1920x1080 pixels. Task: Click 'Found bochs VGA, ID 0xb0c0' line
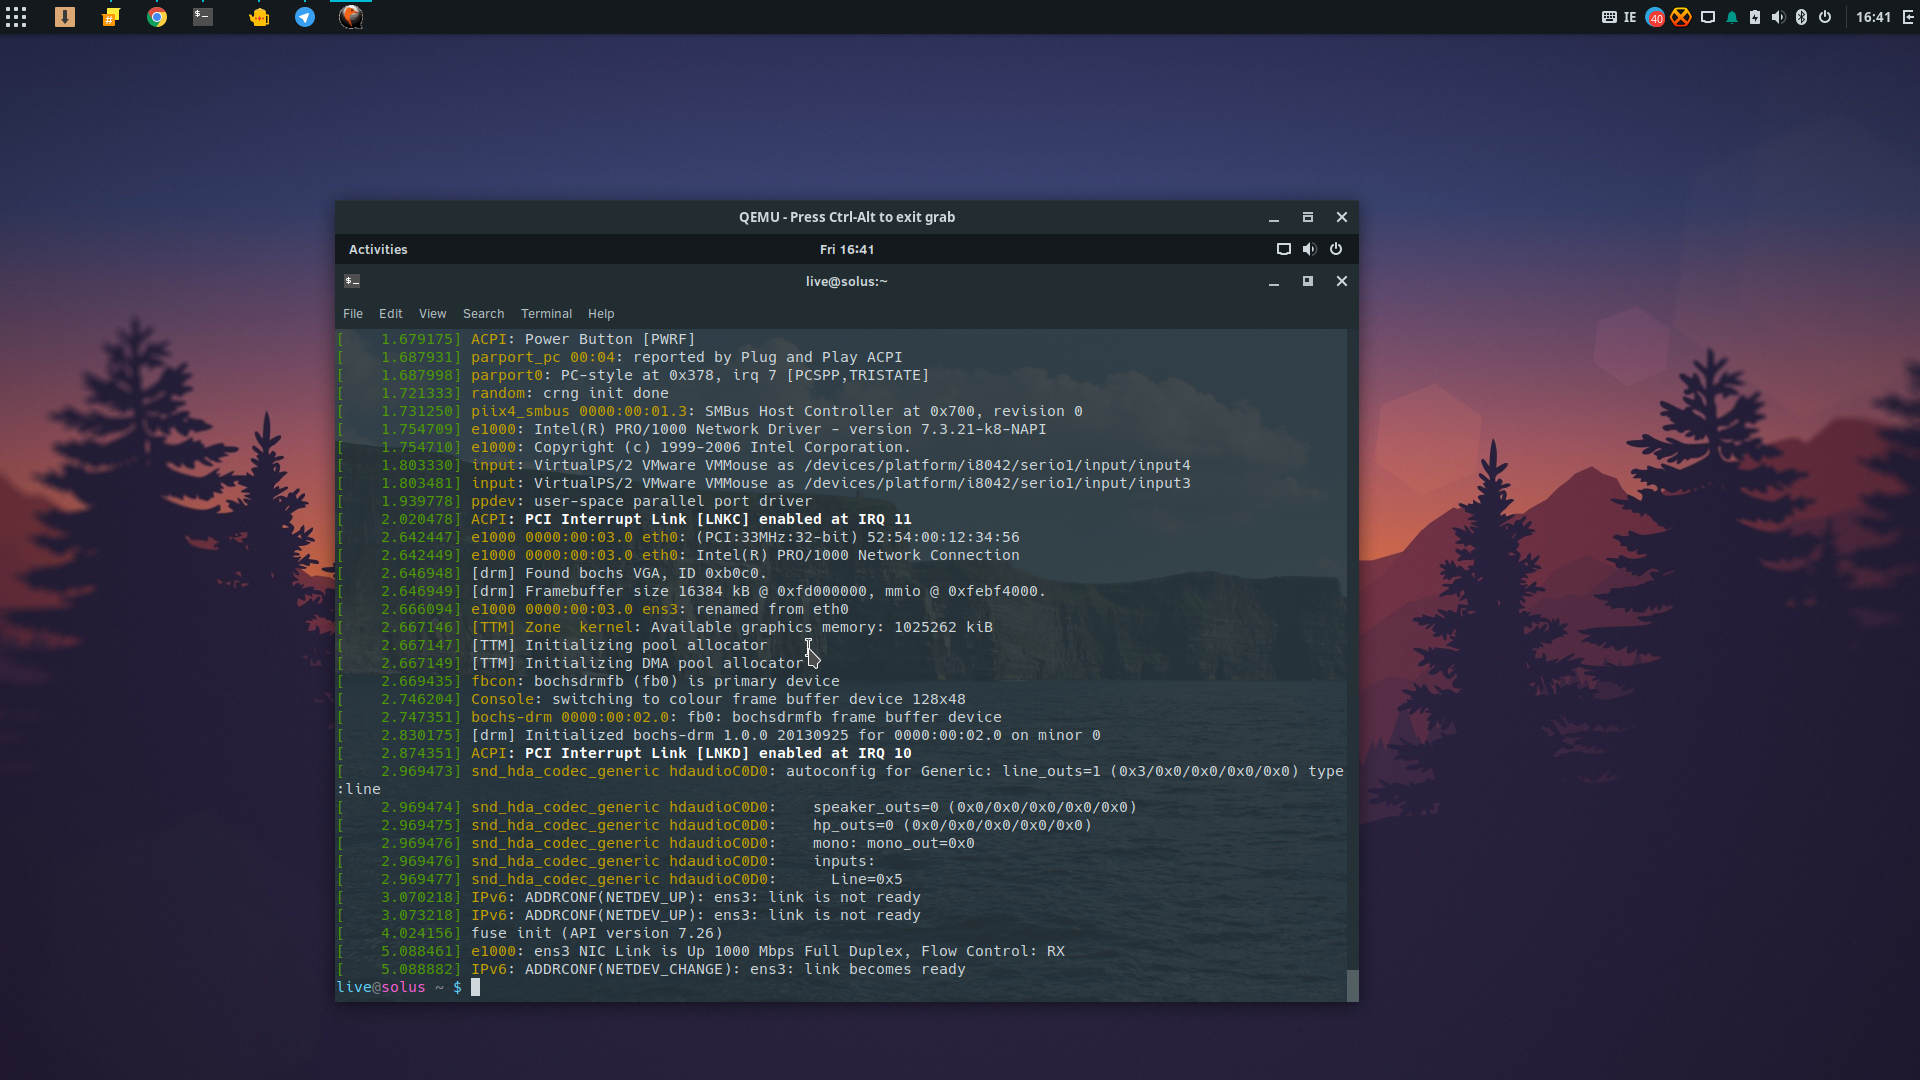pos(619,573)
